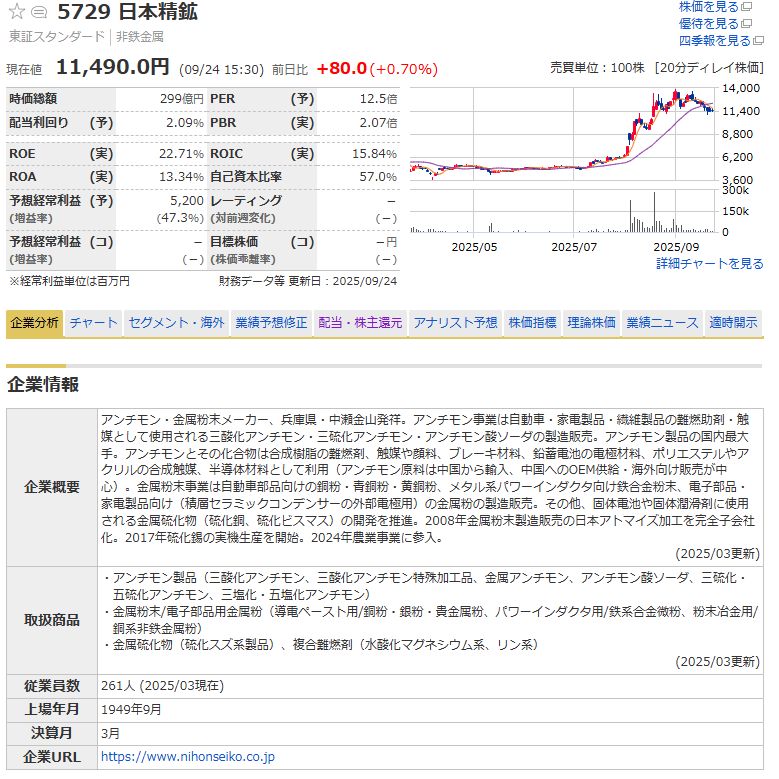This screenshot has width=779, height=779.
Task: Visit the nihonseiko.co.jp company URL
Action: click(x=188, y=757)
